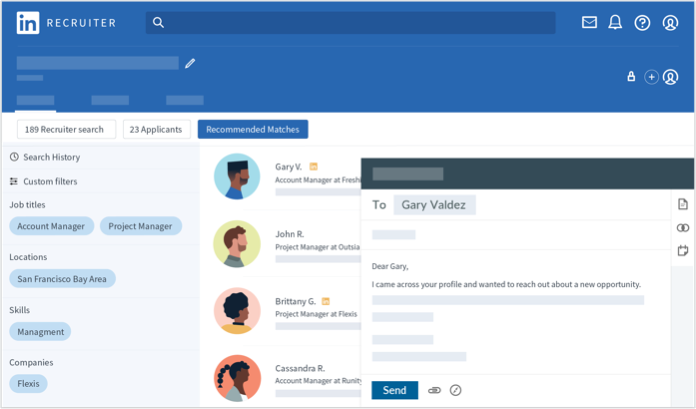
Task: Open the help question mark icon
Action: pos(642,23)
